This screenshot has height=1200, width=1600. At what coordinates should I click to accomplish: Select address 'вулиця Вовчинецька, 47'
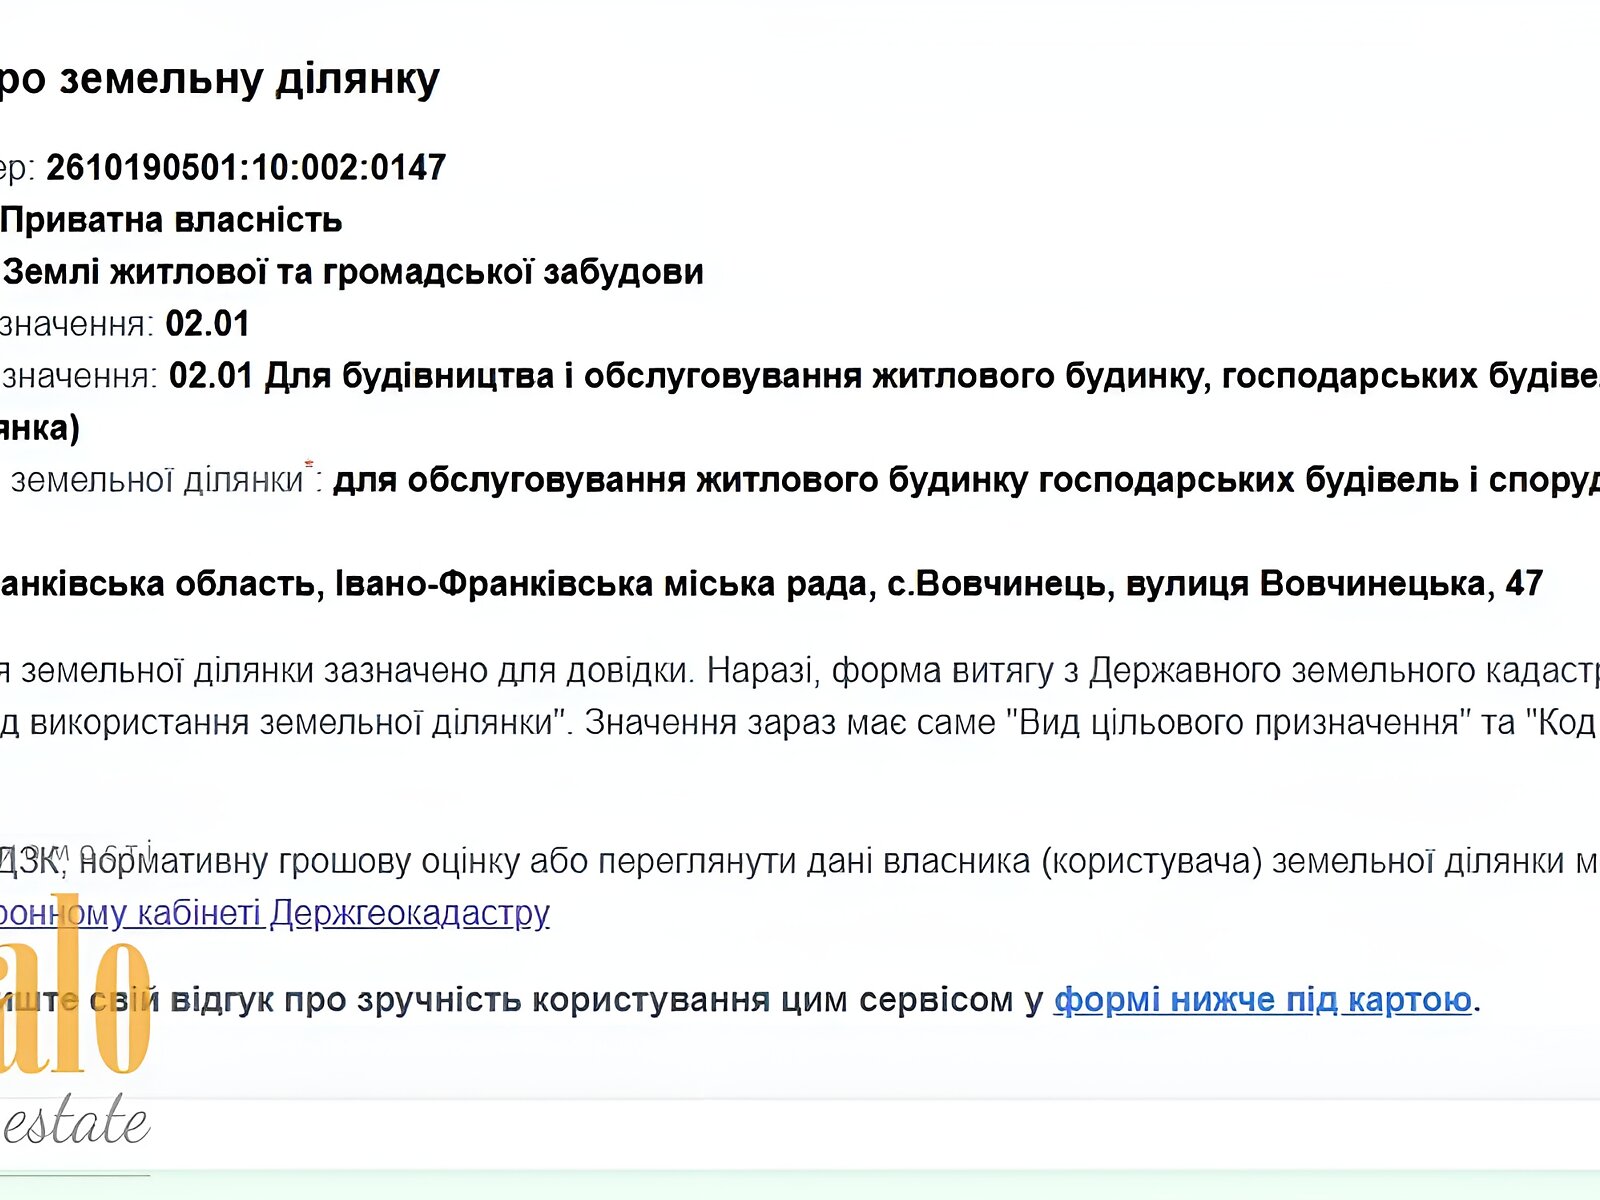coord(1335,584)
